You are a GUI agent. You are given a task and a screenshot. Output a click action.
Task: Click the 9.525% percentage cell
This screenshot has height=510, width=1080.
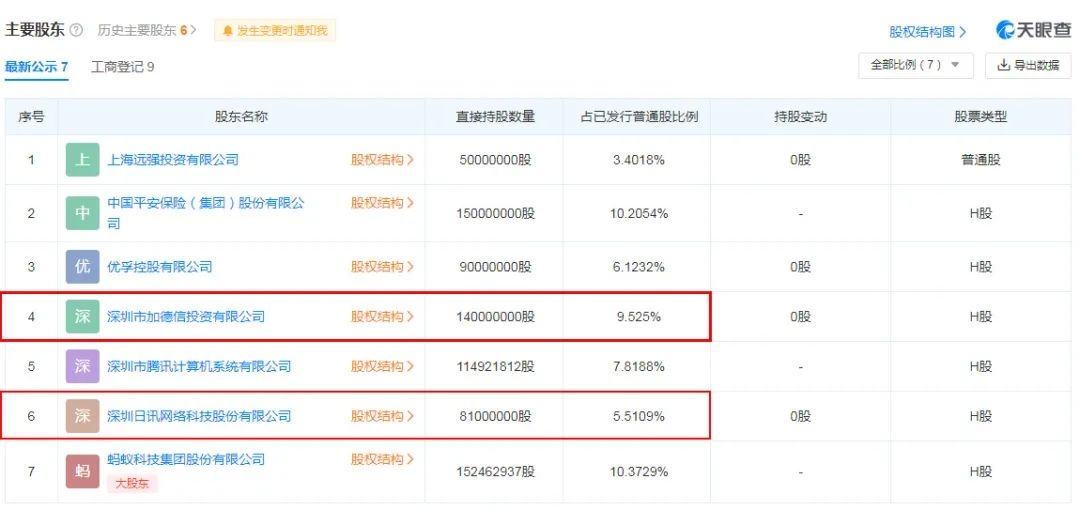(638, 316)
